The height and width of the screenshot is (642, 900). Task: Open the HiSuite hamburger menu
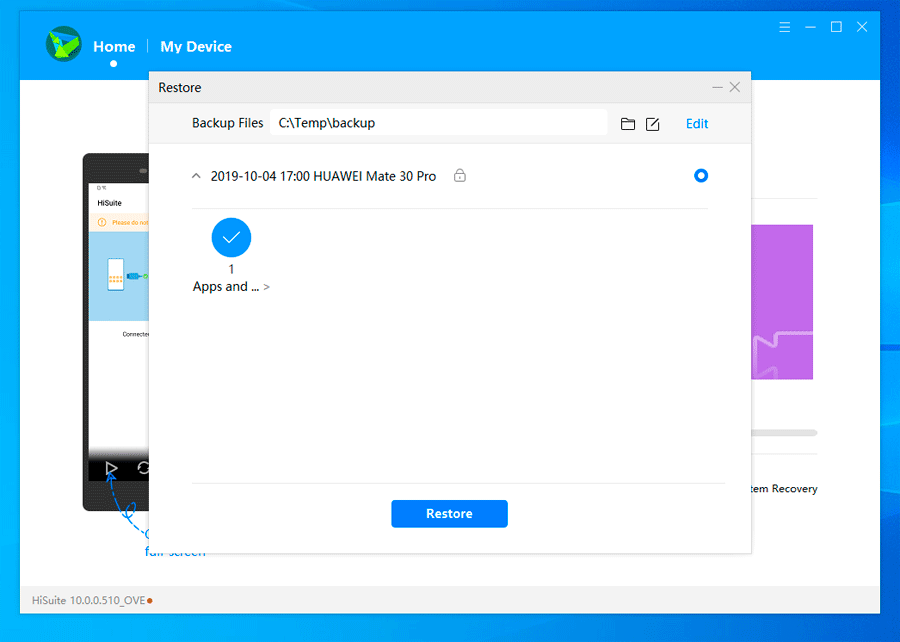[x=785, y=27]
